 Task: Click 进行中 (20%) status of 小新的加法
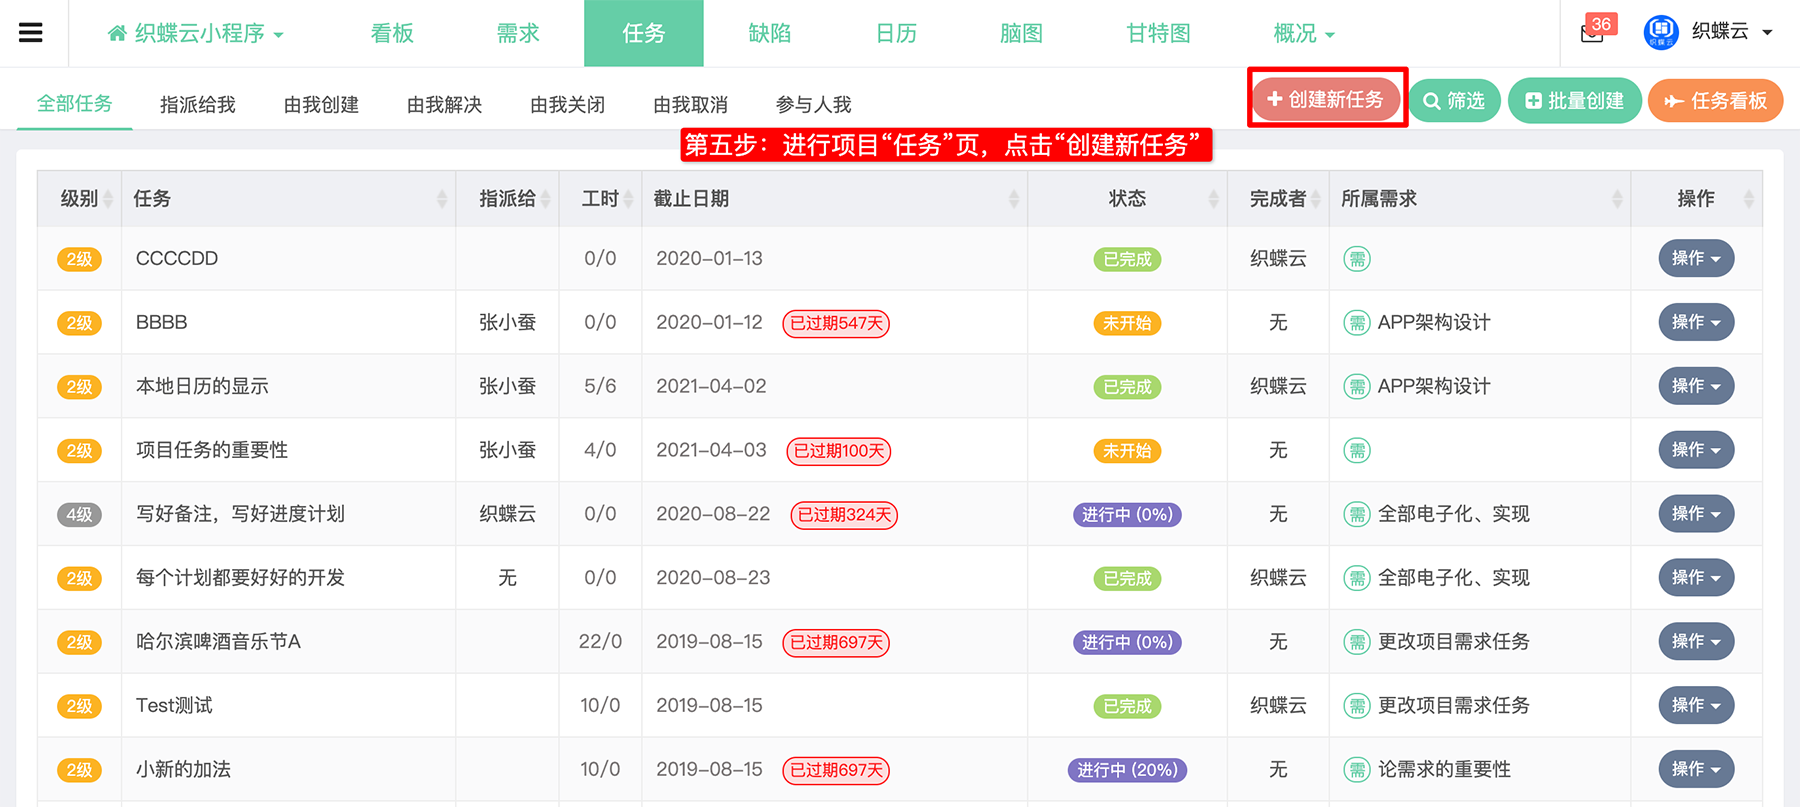click(1127, 770)
